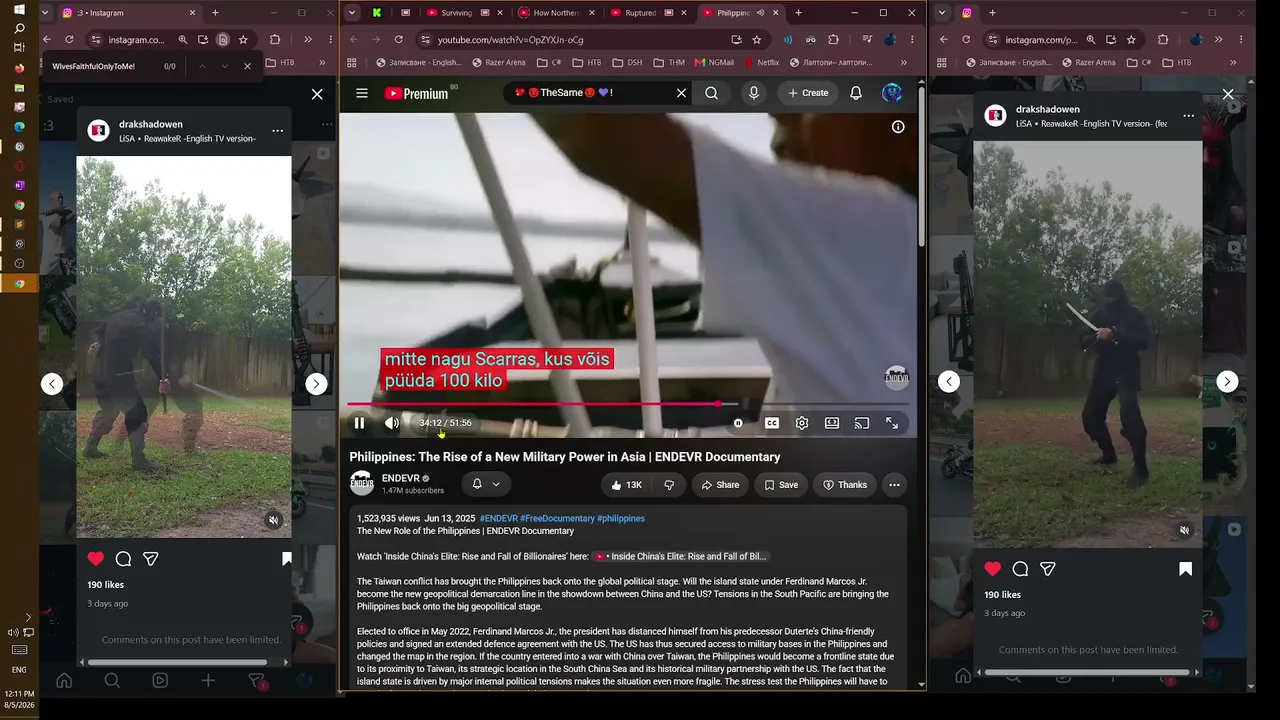Show hidden toolbar items in the right Instagram window
Screen dimensions: 1280x720
pyautogui.click(x=1218, y=39)
